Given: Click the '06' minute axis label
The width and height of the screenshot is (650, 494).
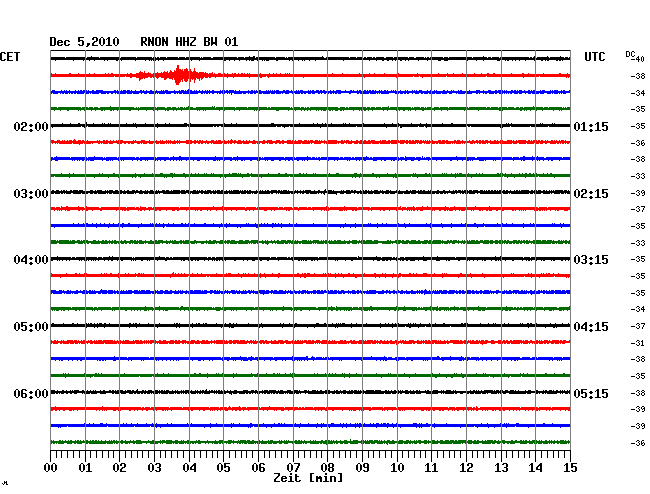Looking at the screenshot, I should coord(258,467).
